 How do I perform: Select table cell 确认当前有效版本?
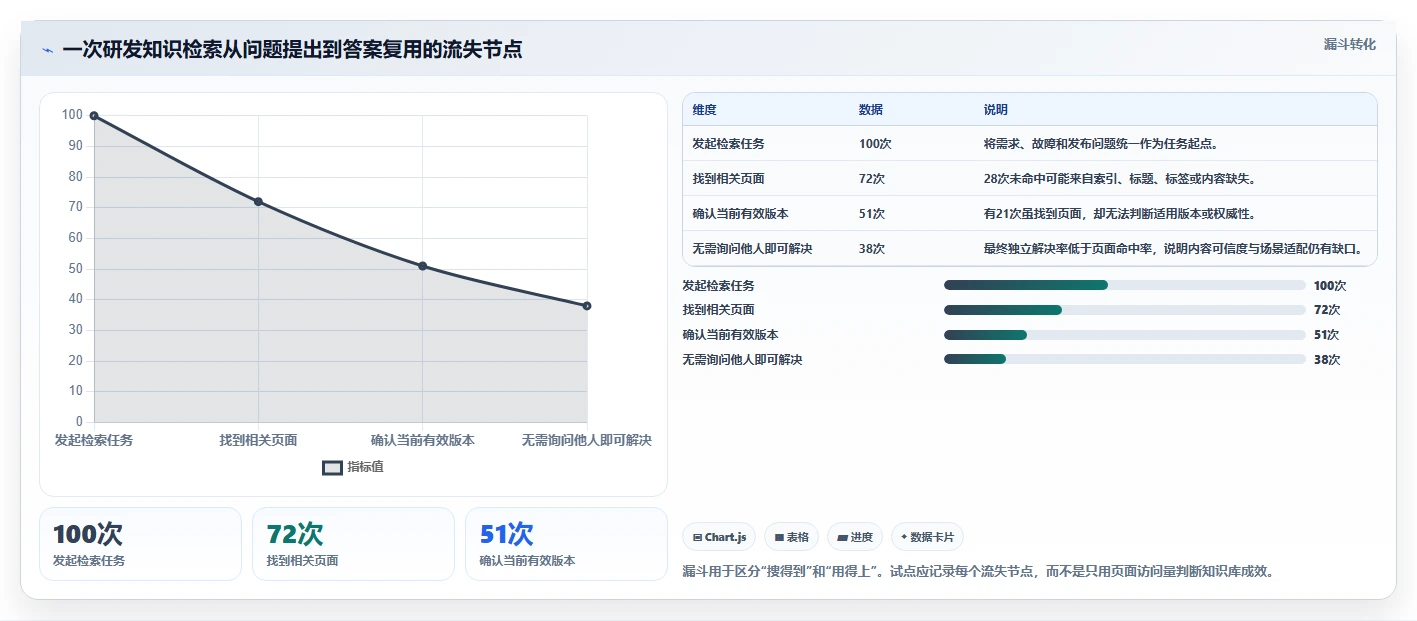[740, 214]
